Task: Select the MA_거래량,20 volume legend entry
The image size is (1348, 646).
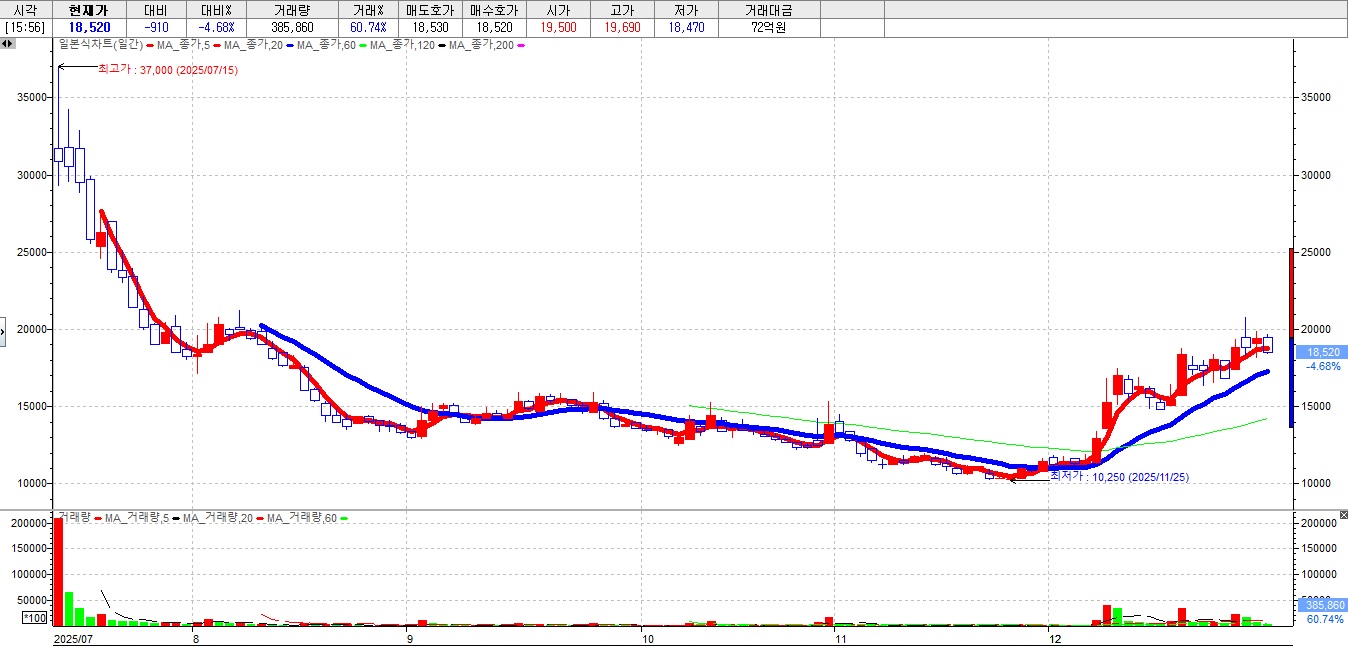Action: click(x=216, y=517)
